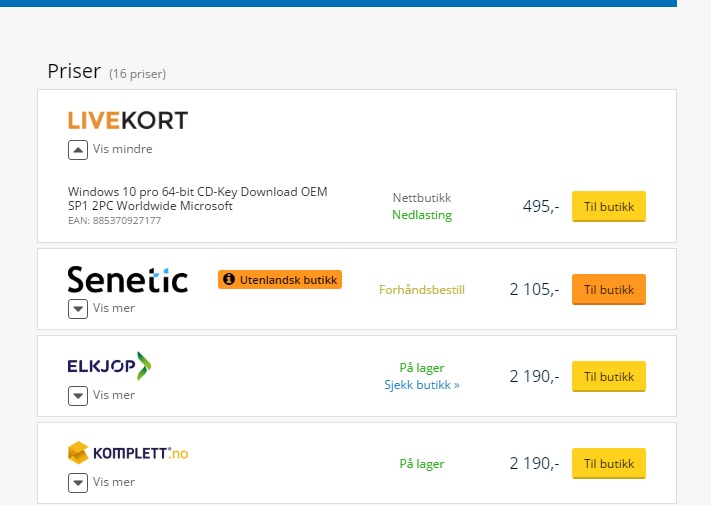The width and height of the screenshot is (711, 505).
Task: Open Senetic shop with orange Til butikk
Action: pyautogui.click(x=609, y=290)
